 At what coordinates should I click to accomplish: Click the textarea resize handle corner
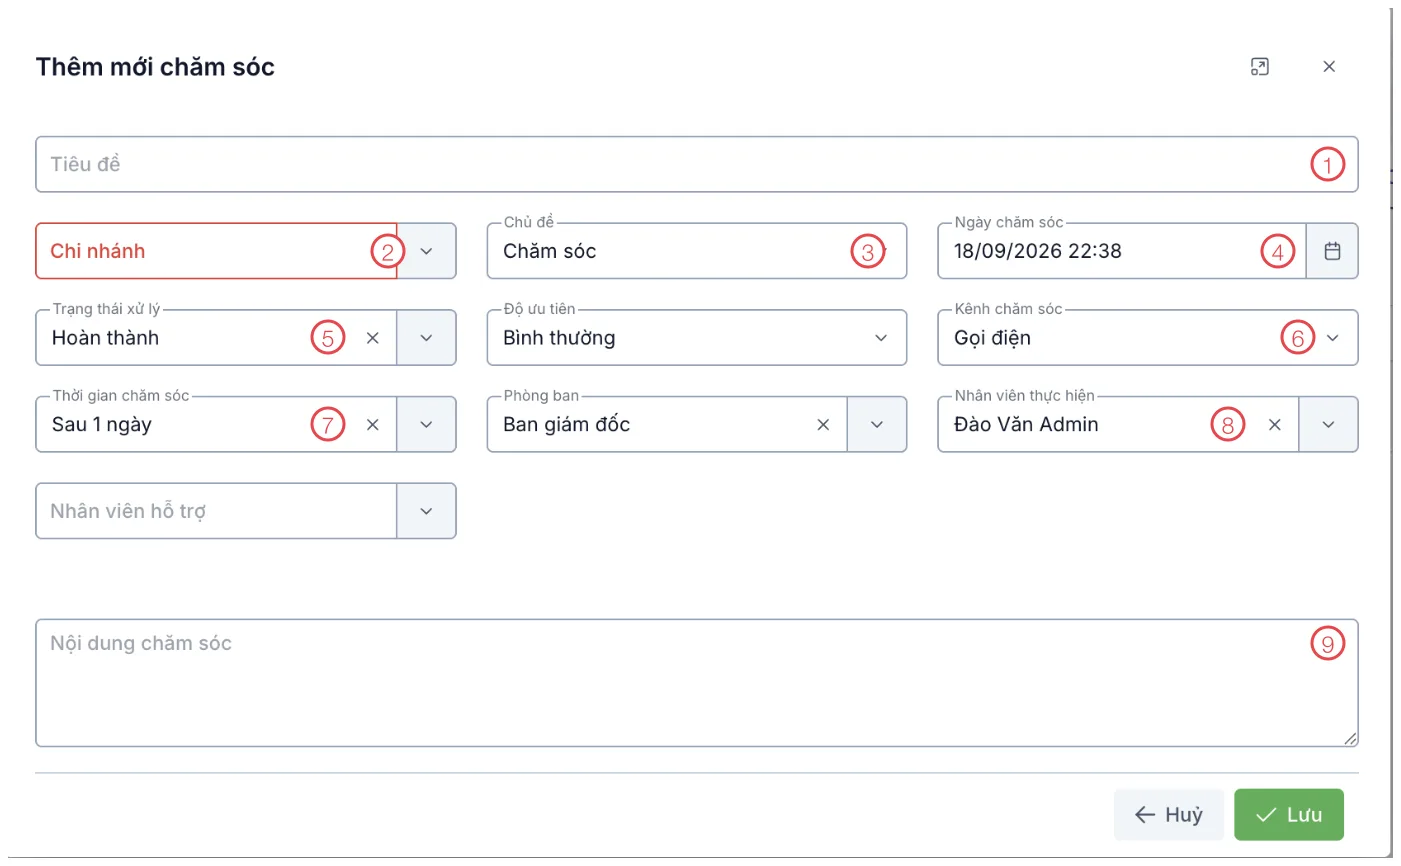pos(1350,739)
